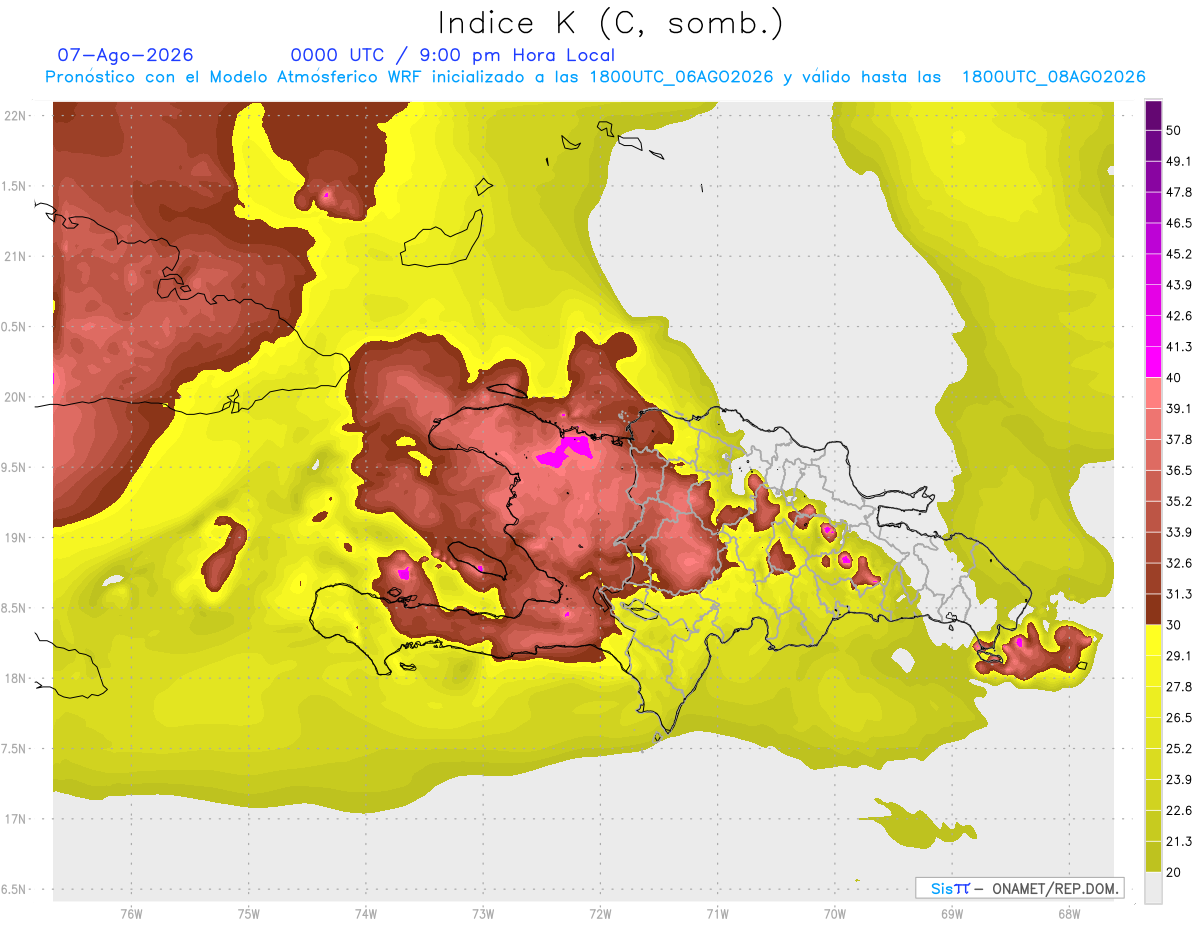Click the colorbar value "25.2"

pyautogui.click(x=1179, y=748)
